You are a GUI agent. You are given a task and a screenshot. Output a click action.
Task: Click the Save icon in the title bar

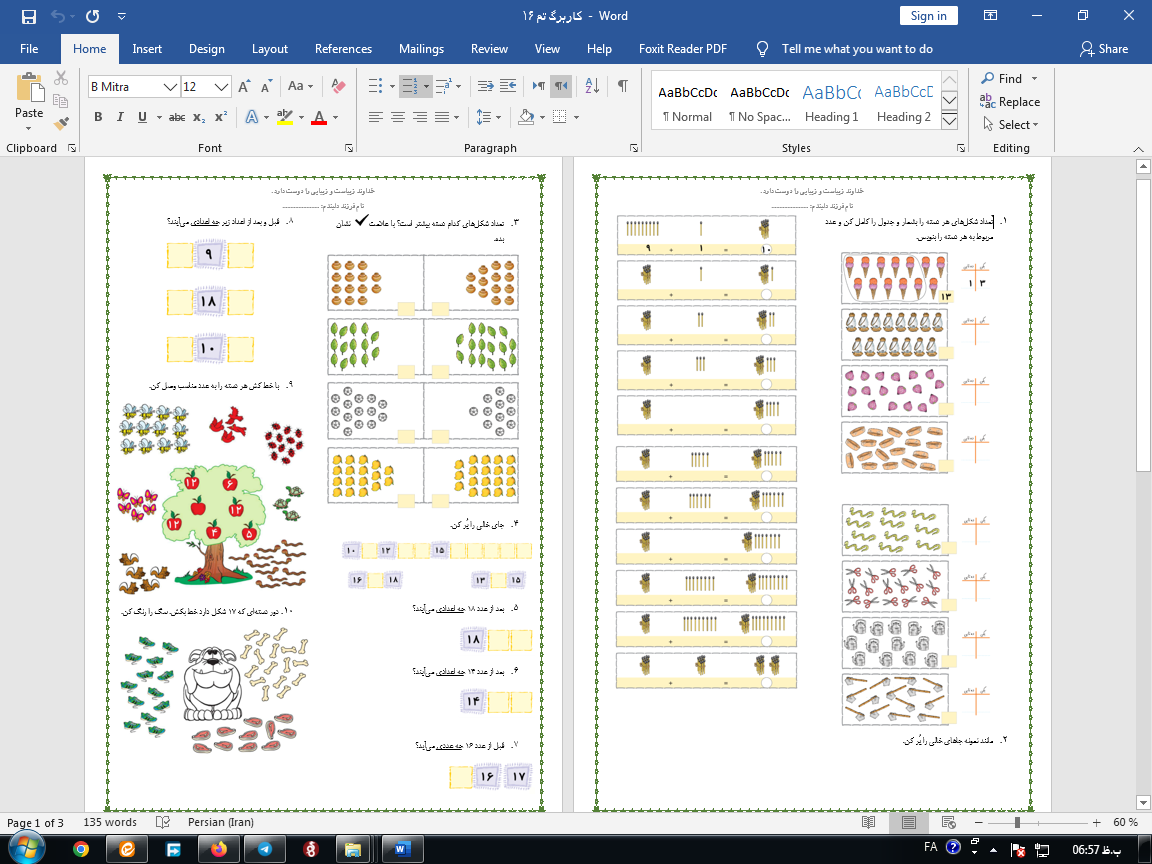coord(28,16)
